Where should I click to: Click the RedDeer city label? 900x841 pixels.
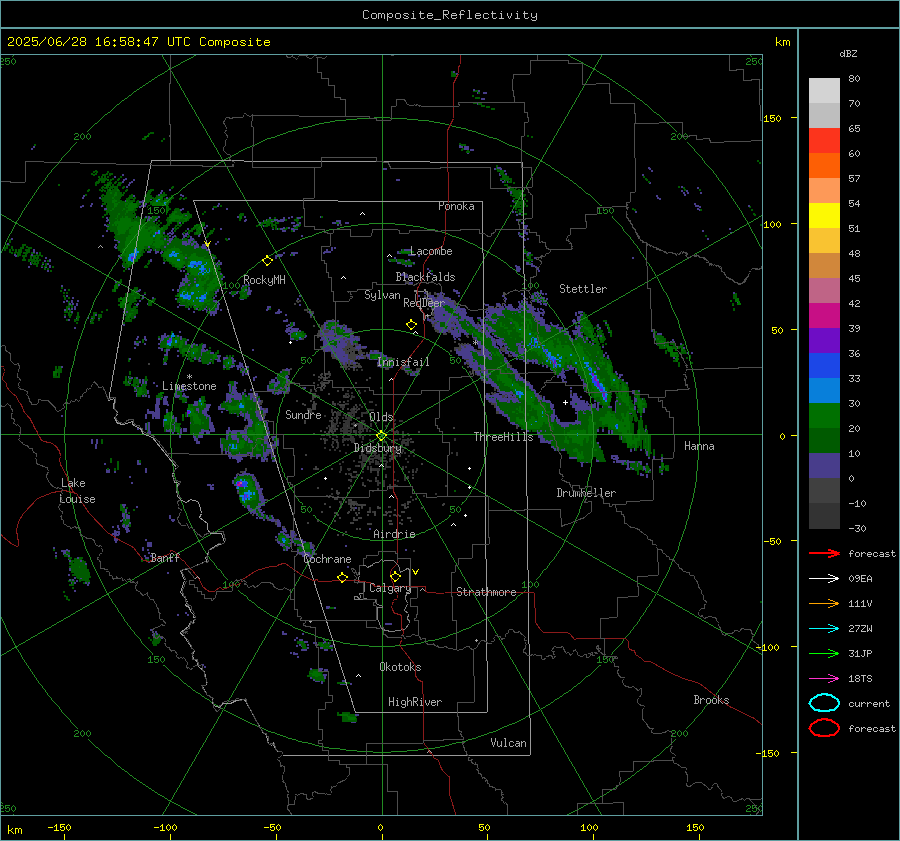click(x=424, y=303)
